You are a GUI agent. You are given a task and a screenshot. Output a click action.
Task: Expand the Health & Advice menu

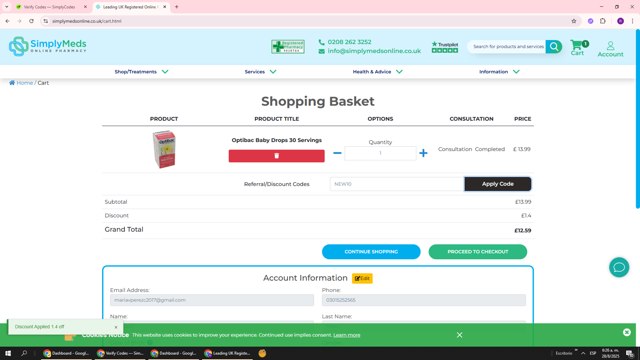378,72
